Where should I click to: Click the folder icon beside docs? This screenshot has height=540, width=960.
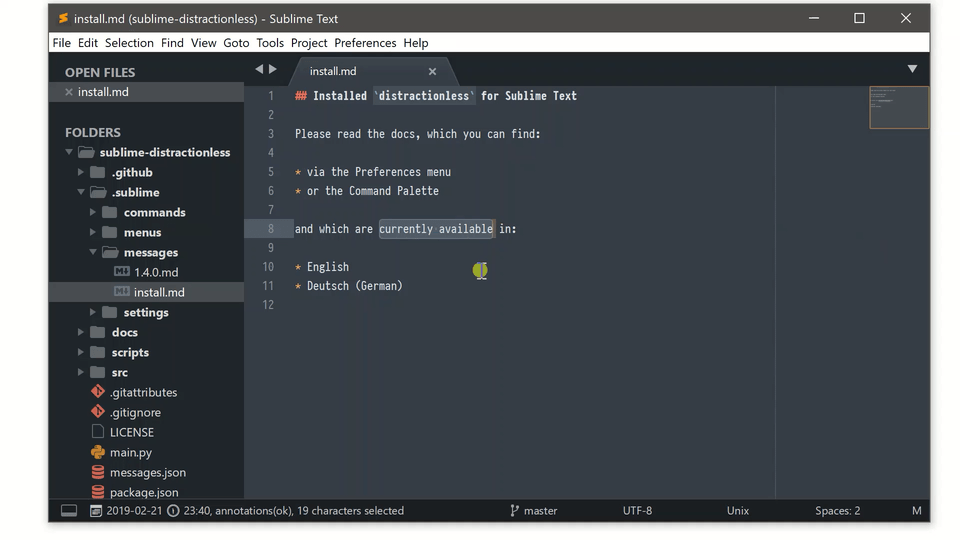coord(97,332)
